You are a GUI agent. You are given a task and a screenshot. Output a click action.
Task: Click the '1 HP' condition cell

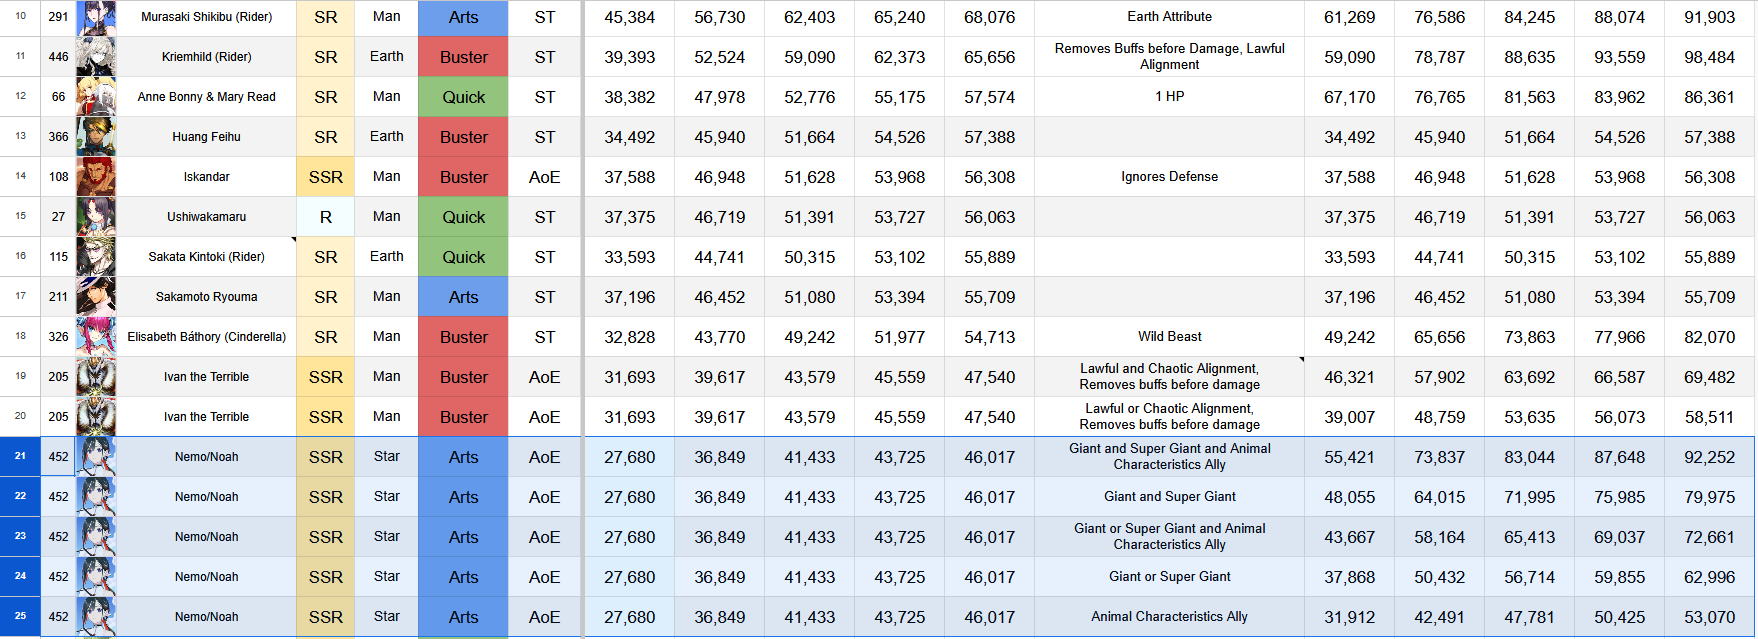tap(1169, 97)
